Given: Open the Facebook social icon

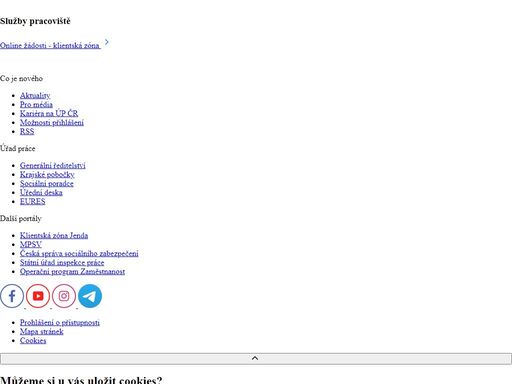Looking at the screenshot, I should click(12, 296).
